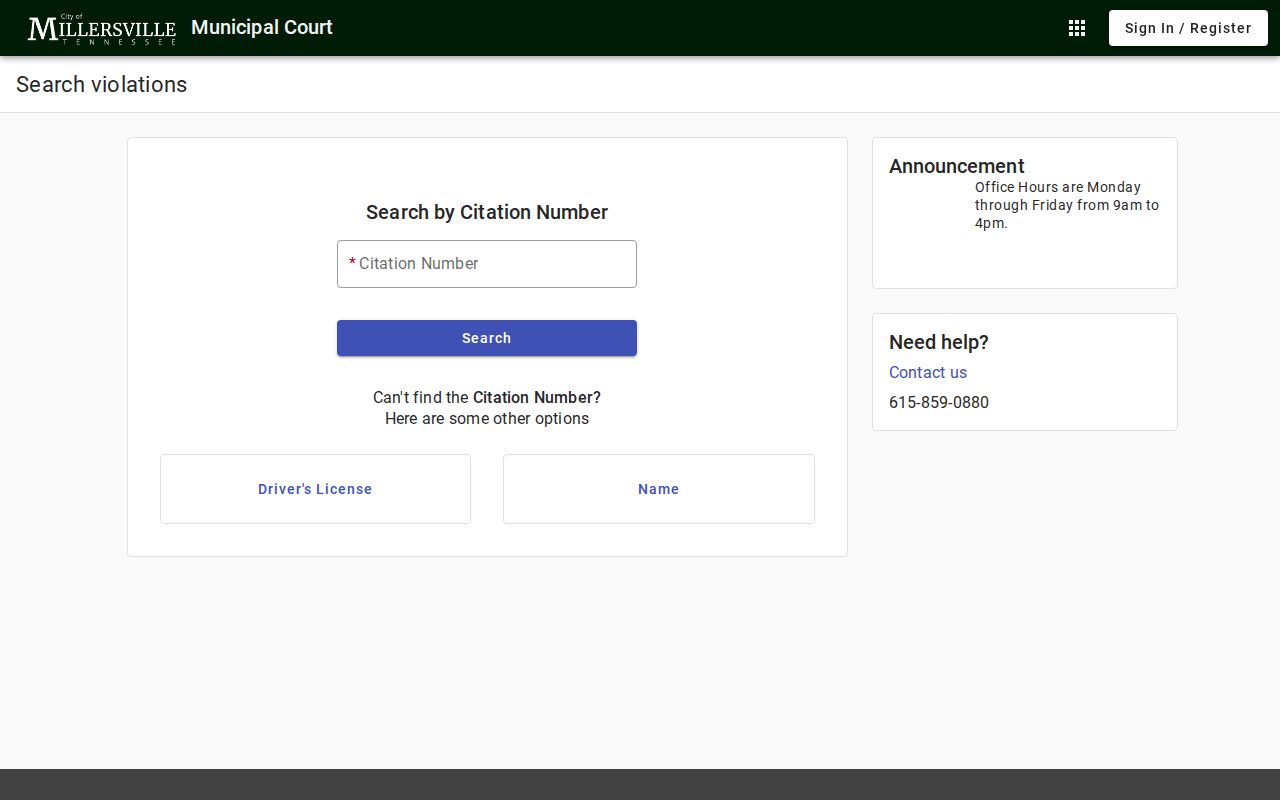
Task: Click "Here are some other options" text
Action: 487,418
